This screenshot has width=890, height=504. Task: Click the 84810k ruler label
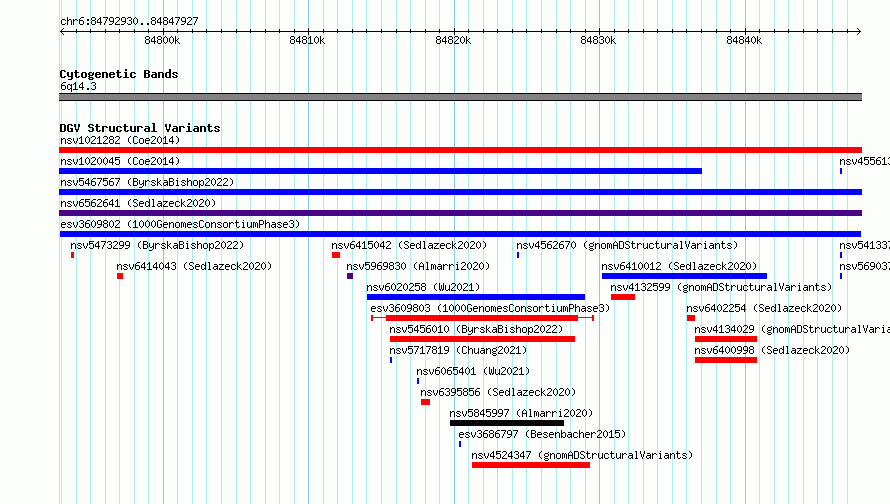pyautogui.click(x=307, y=40)
